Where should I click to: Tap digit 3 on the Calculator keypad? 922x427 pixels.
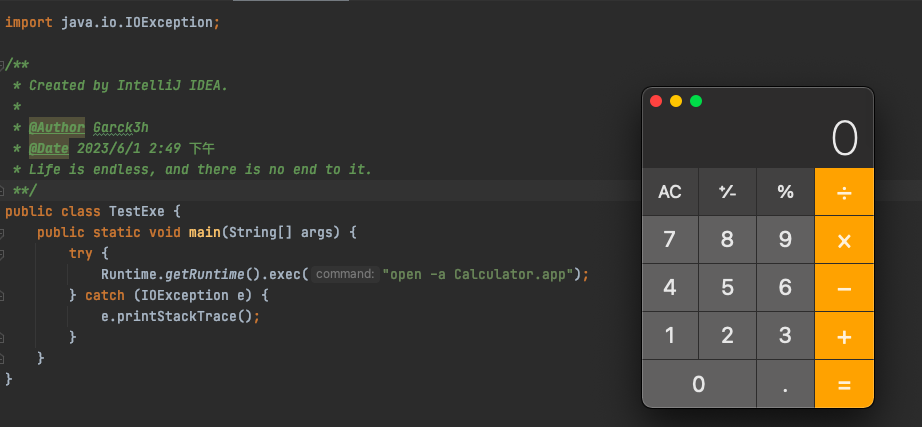point(786,336)
